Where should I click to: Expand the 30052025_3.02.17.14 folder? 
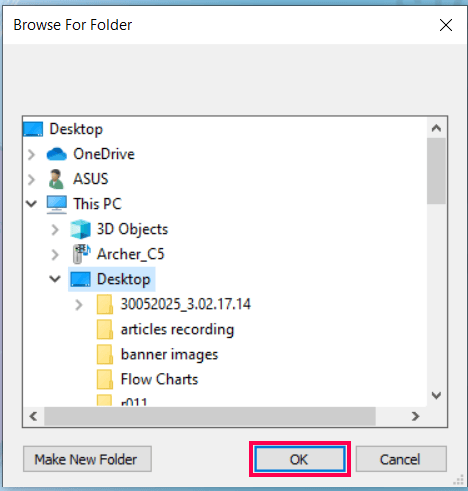(79, 305)
